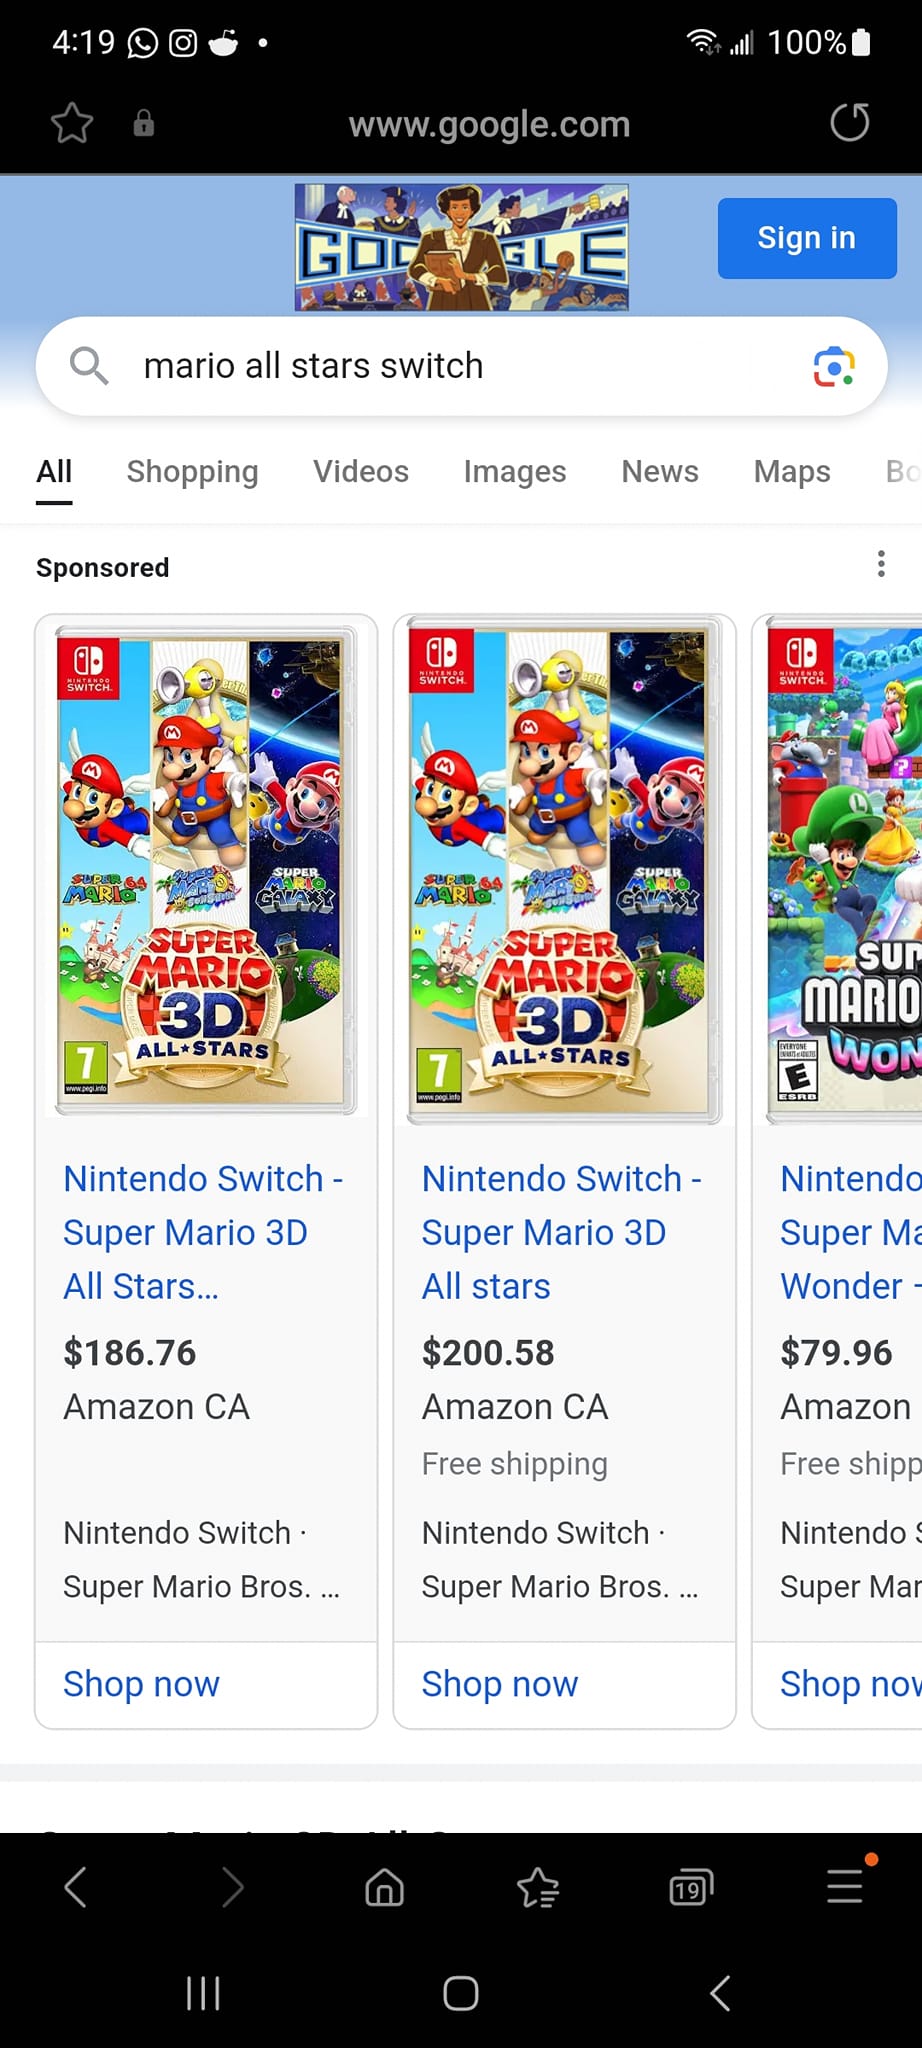The image size is (922, 2048).
Task: Switch to the Videos tab
Action: 361,471
